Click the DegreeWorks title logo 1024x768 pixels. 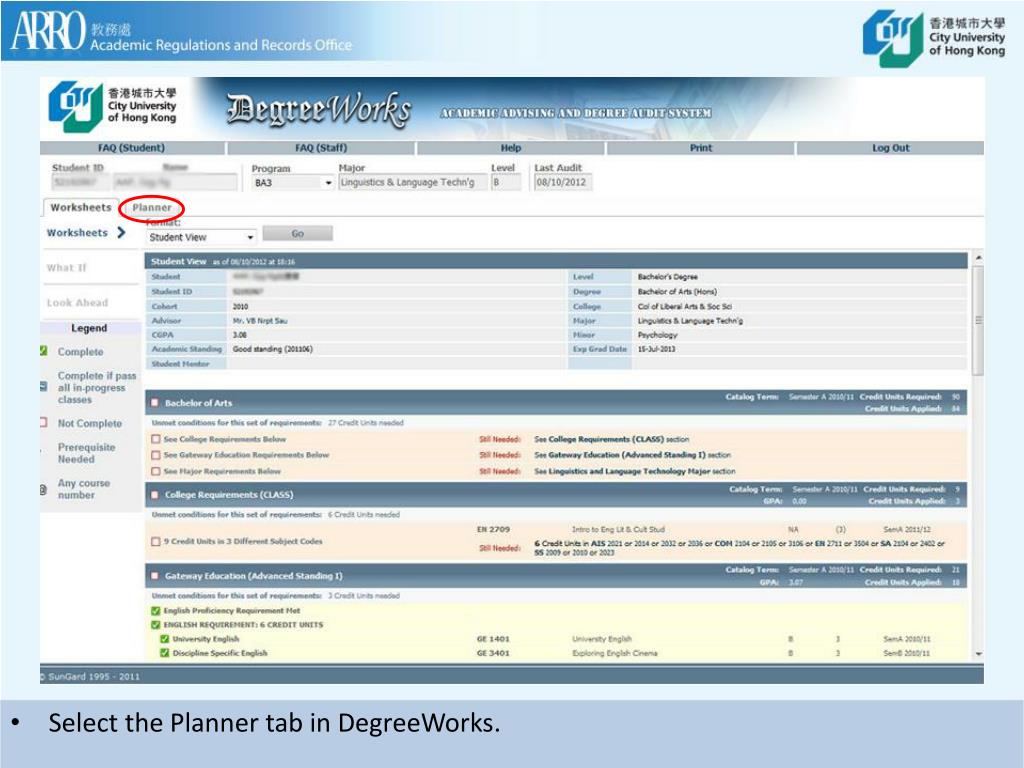click(319, 109)
